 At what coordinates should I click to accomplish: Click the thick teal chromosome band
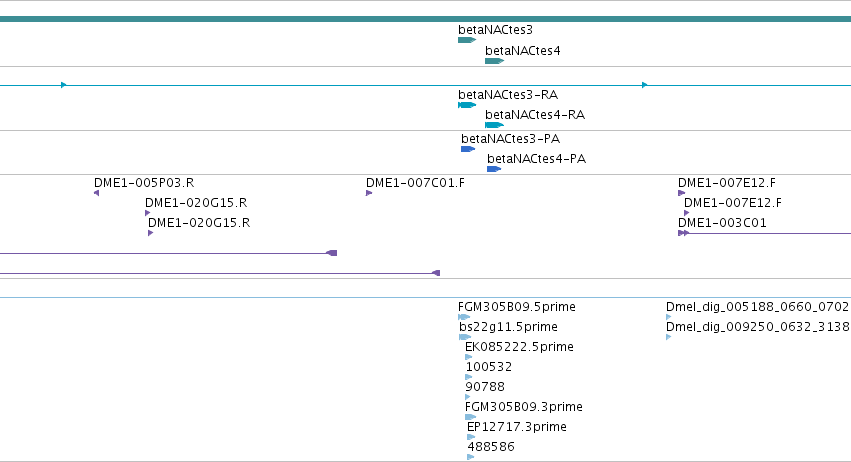pos(426,19)
